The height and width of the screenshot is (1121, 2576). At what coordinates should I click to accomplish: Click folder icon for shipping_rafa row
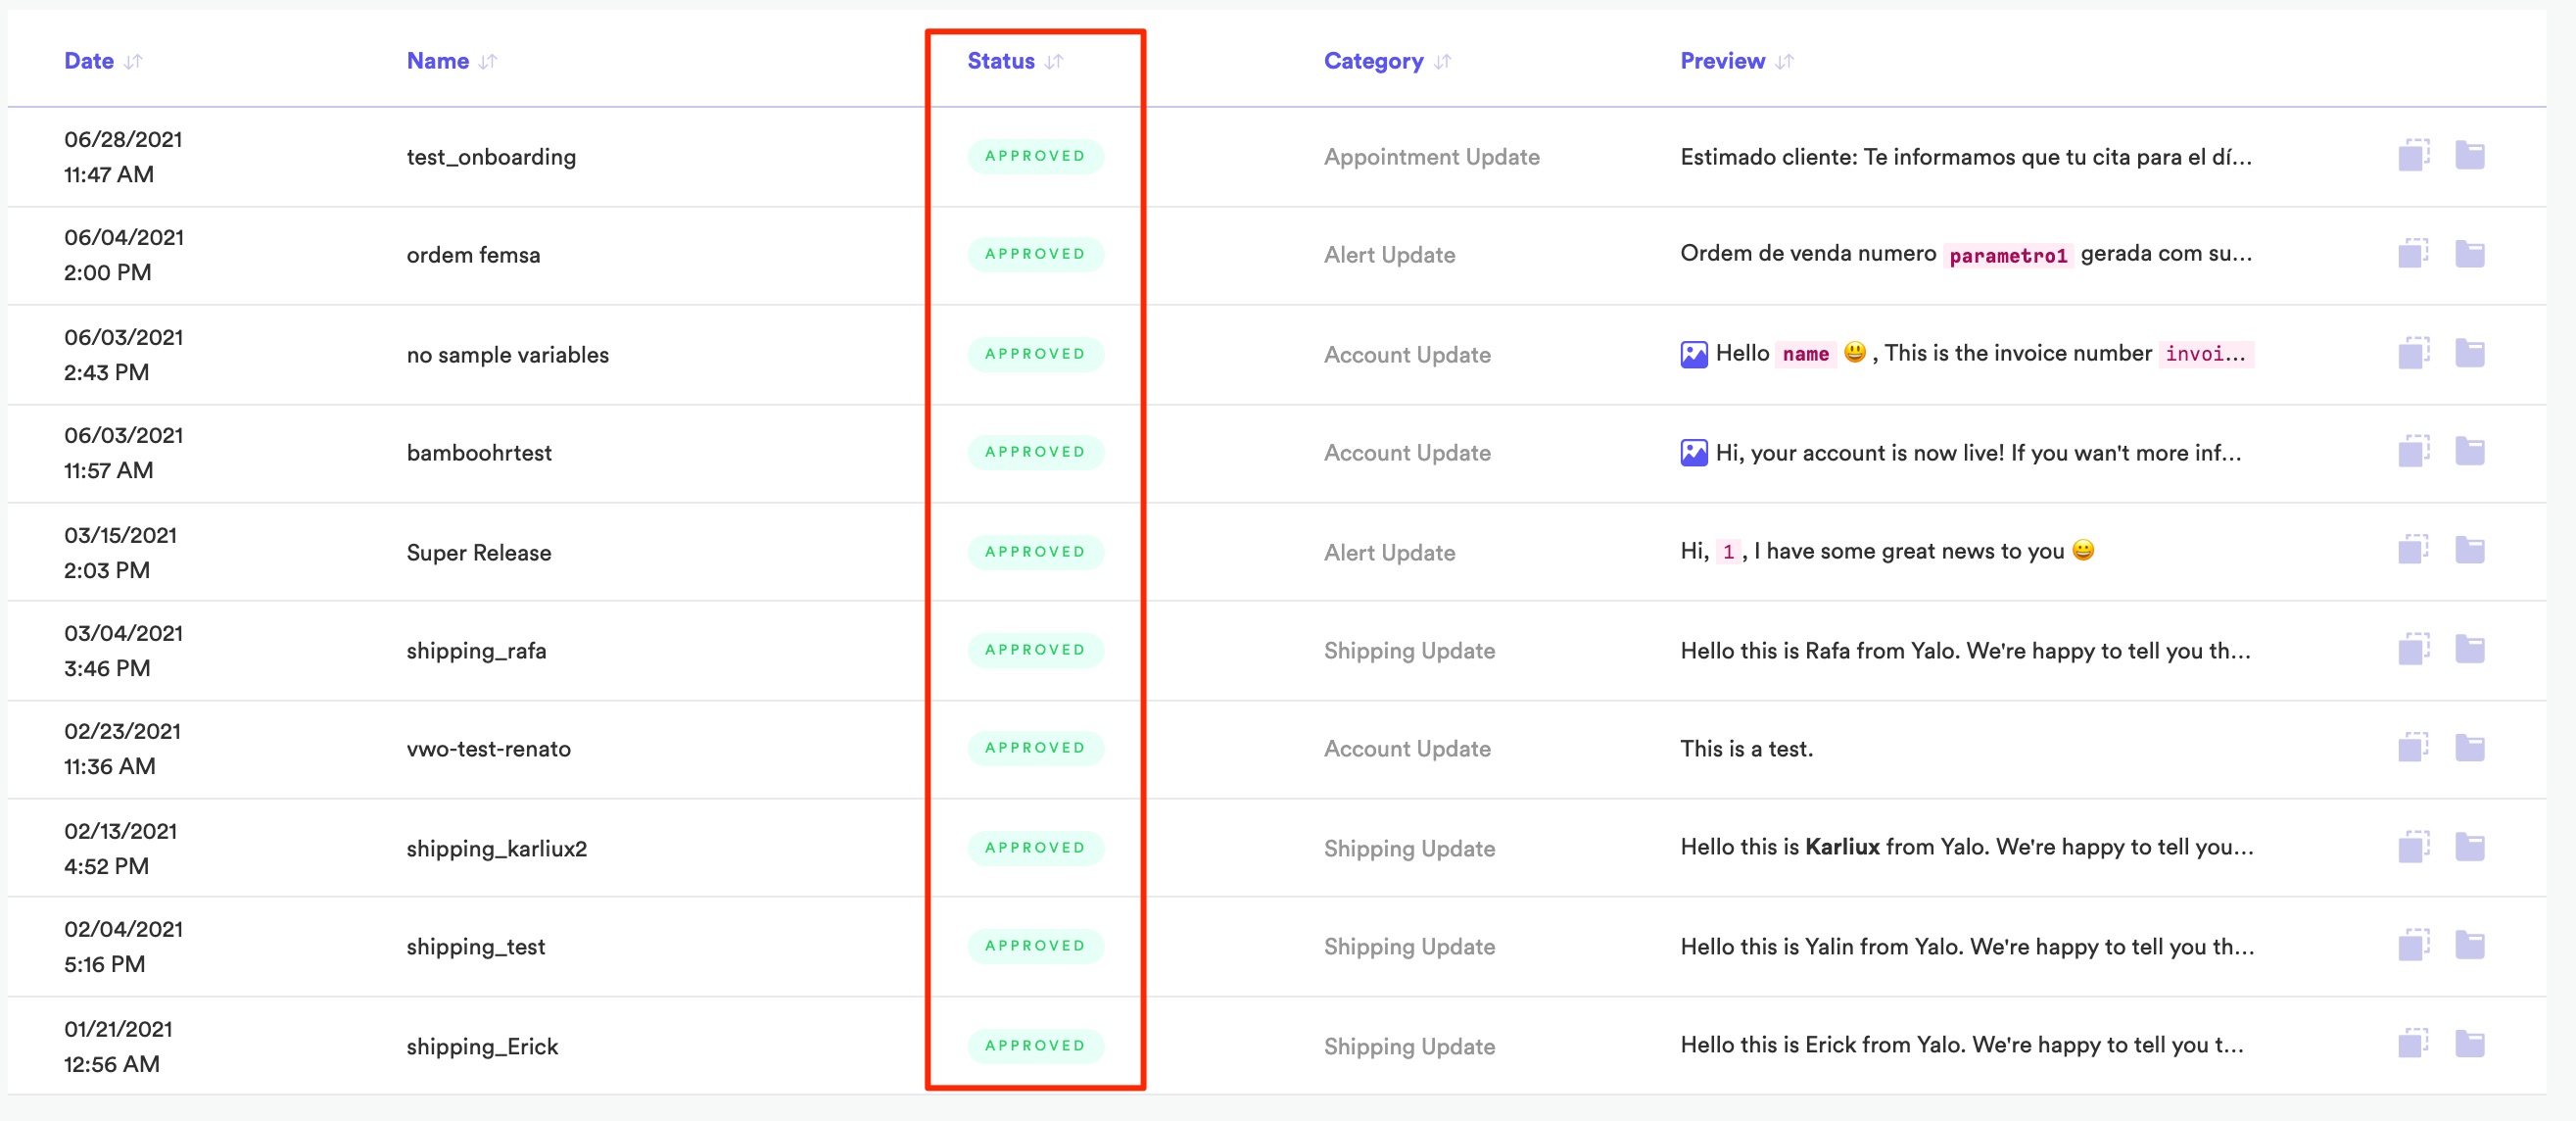point(2469,650)
